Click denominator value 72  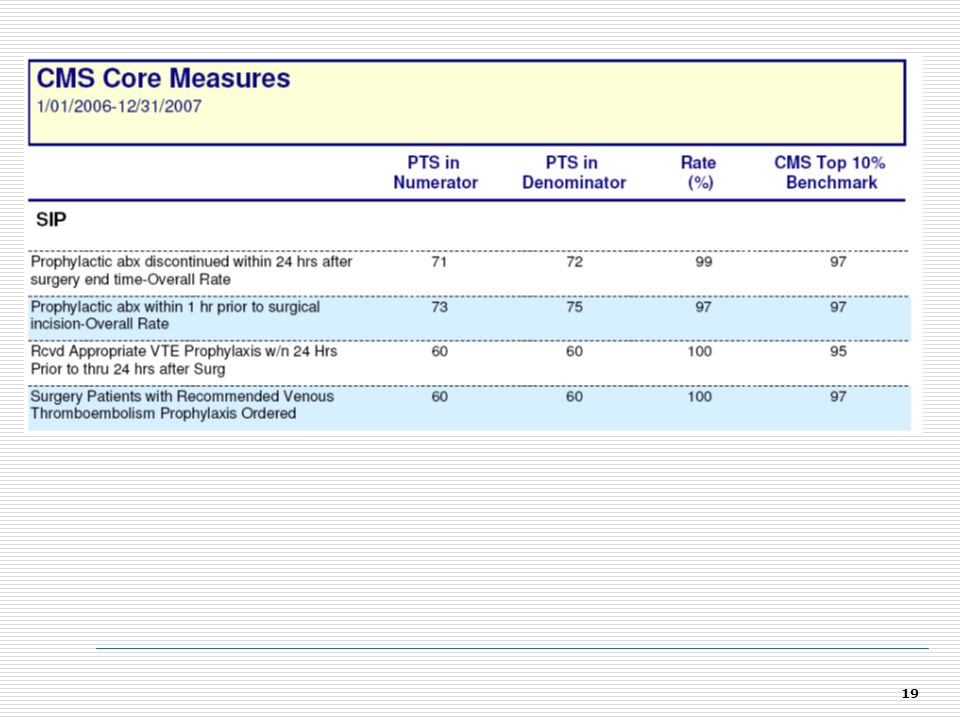(x=574, y=262)
